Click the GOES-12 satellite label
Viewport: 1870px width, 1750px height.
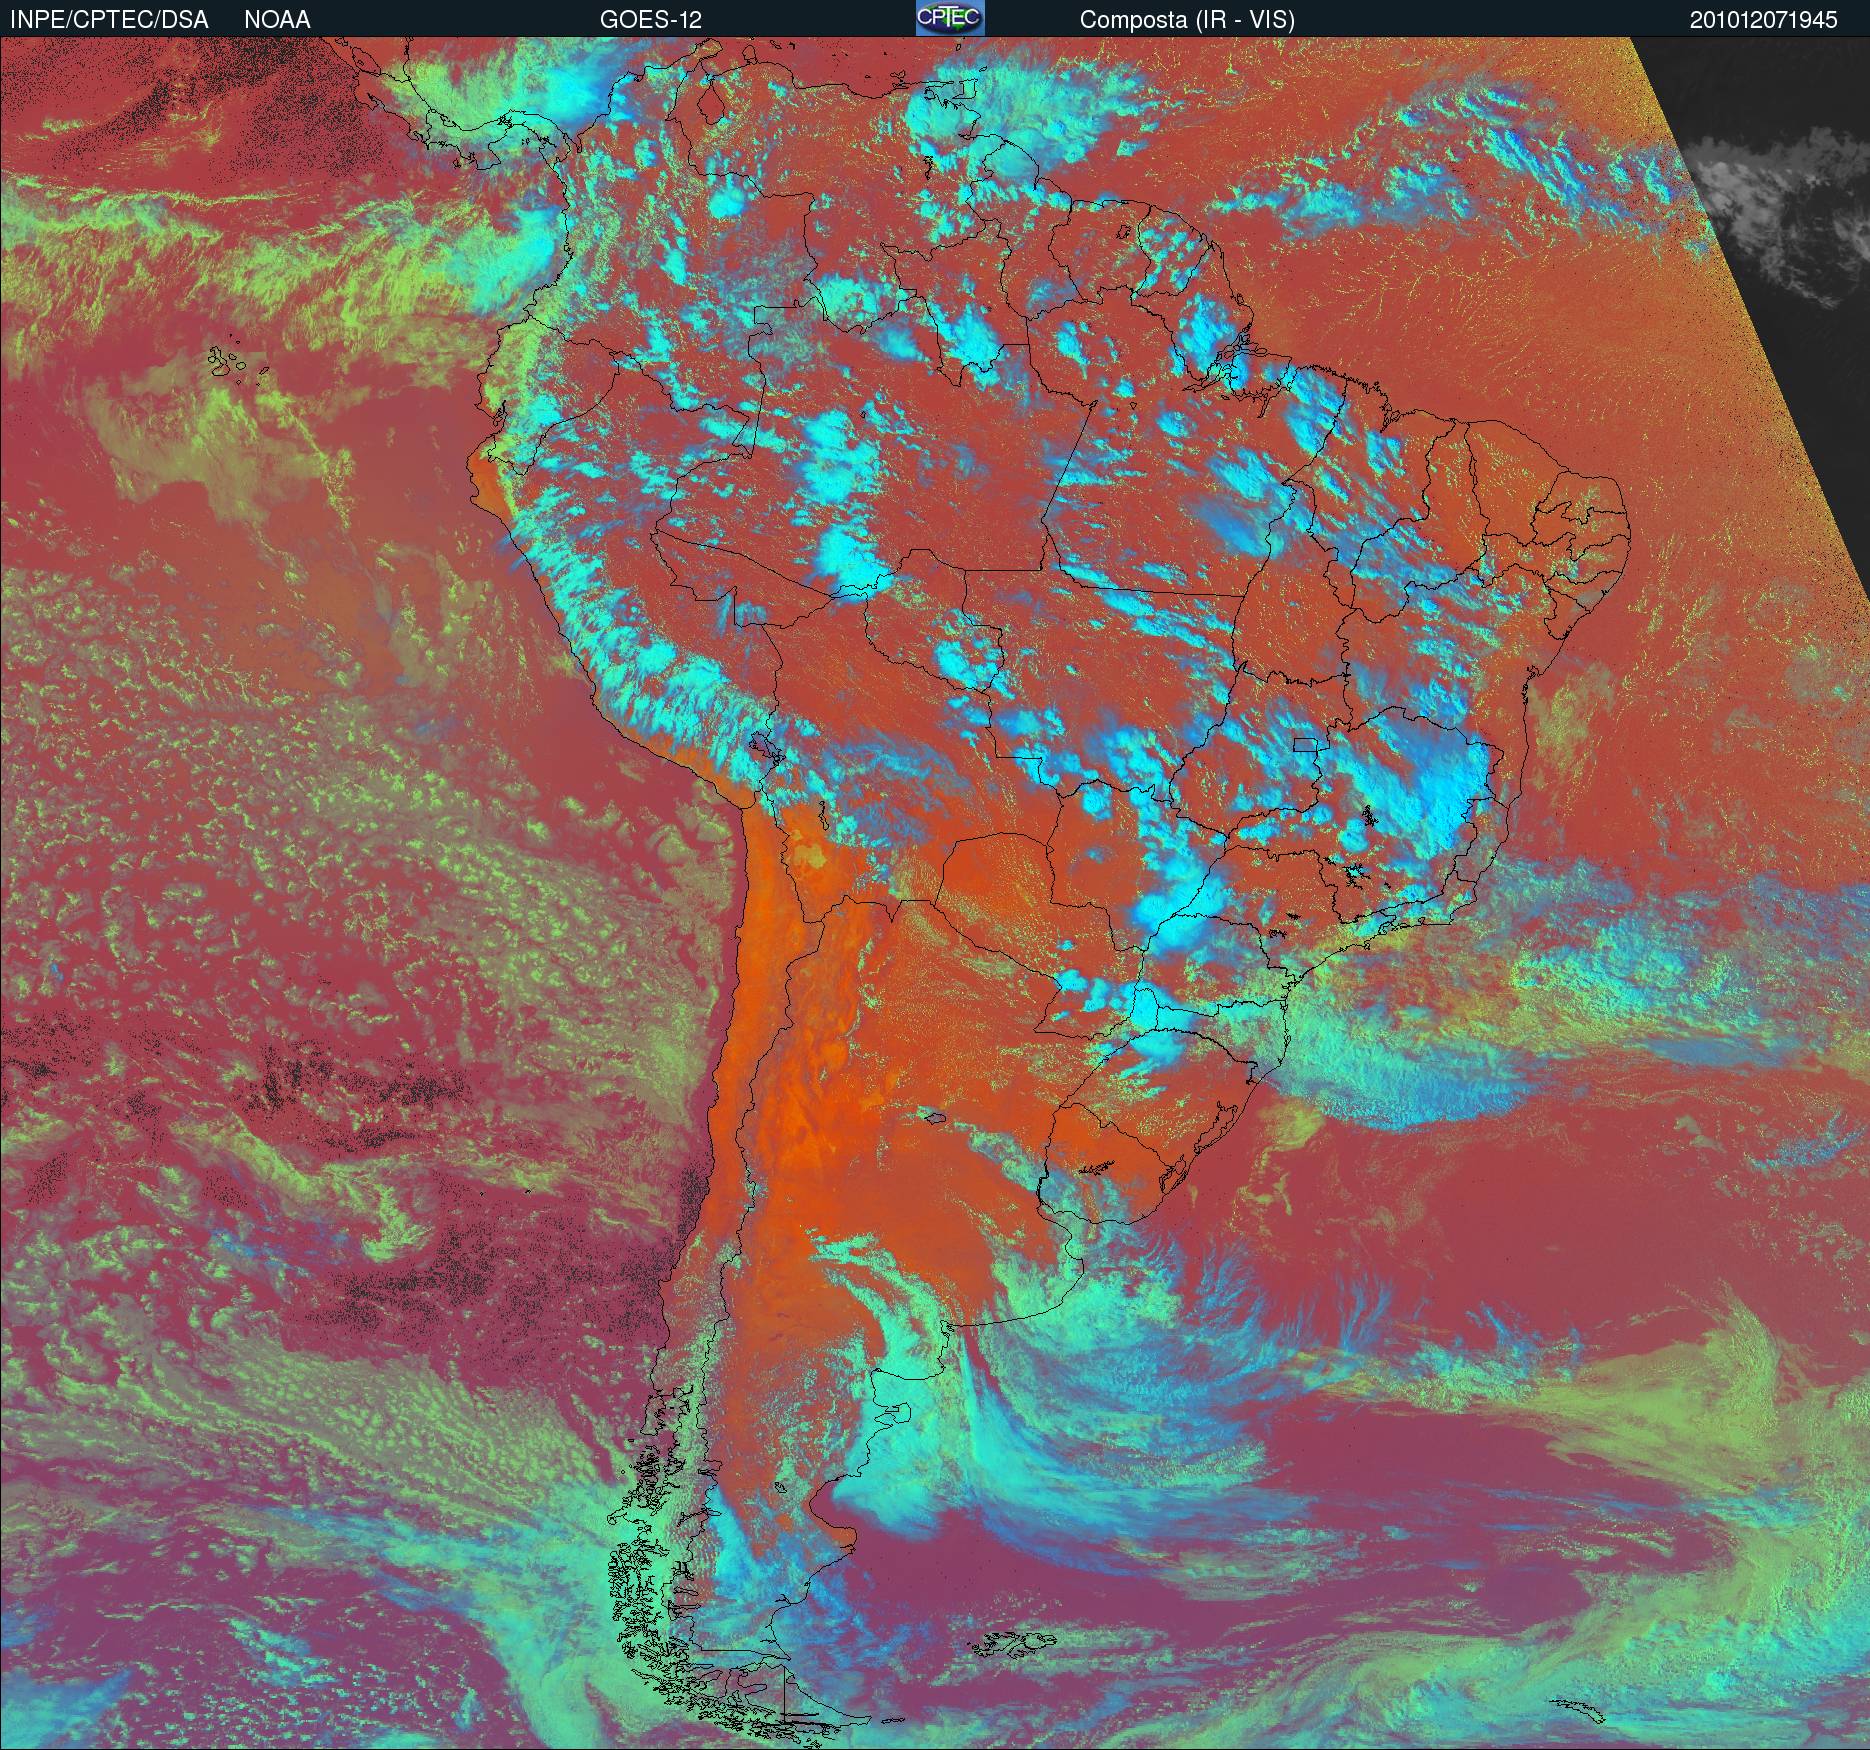pyautogui.click(x=650, y=20)
